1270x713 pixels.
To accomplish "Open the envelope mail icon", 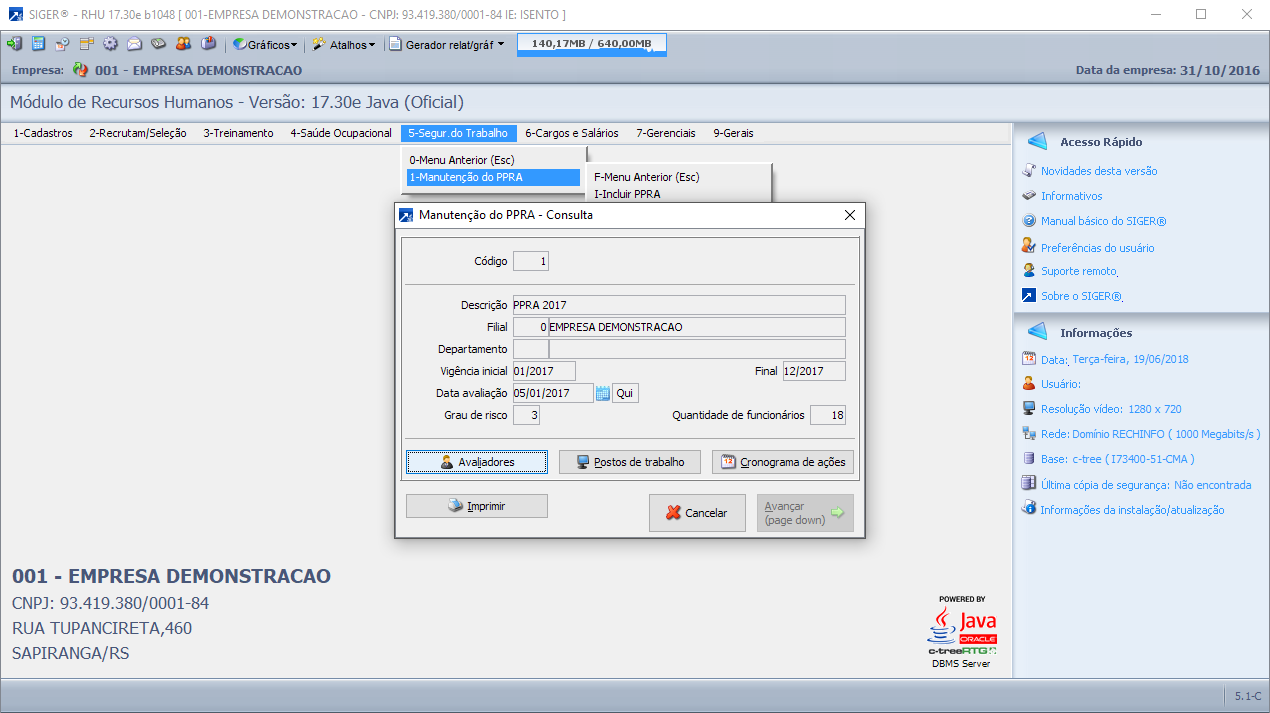I will [x=134, y=44].
